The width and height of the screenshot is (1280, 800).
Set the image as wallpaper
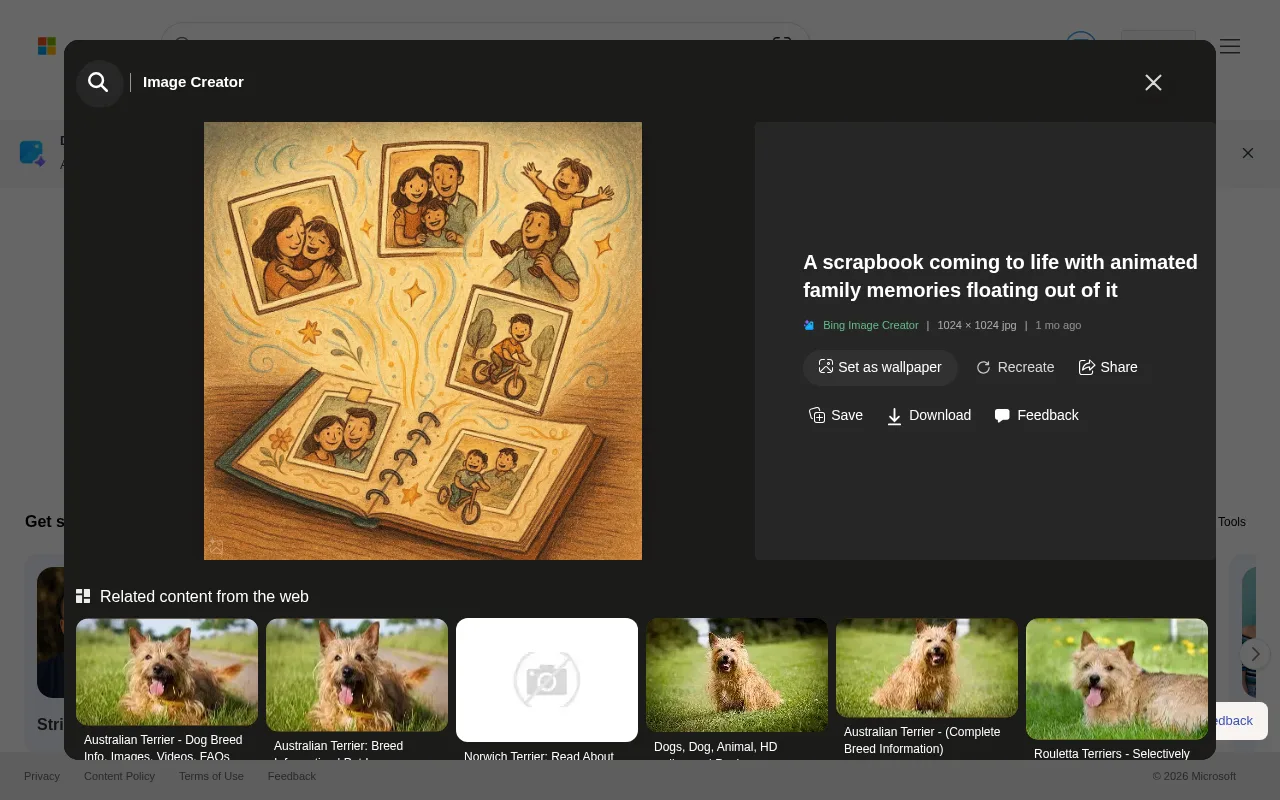pos(880,367)
